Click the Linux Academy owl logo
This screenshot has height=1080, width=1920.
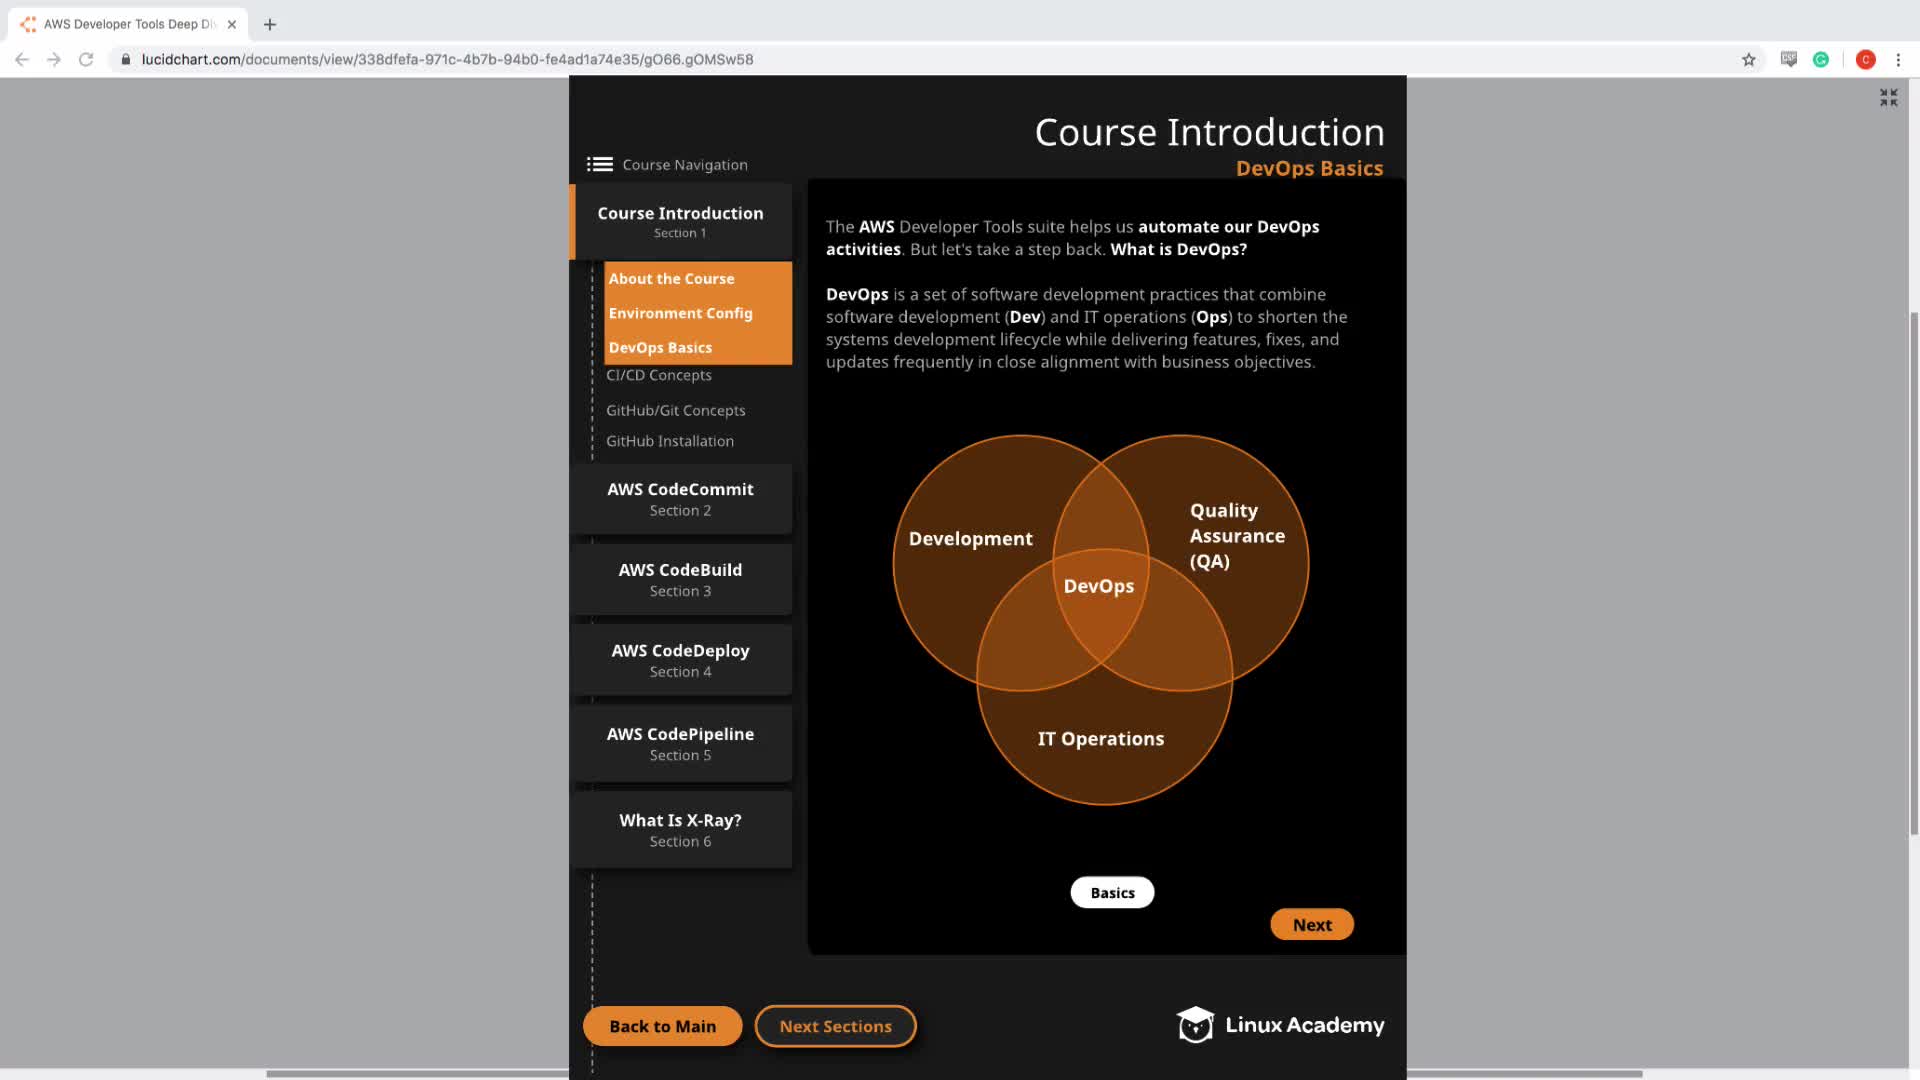click(1195, 1025)
